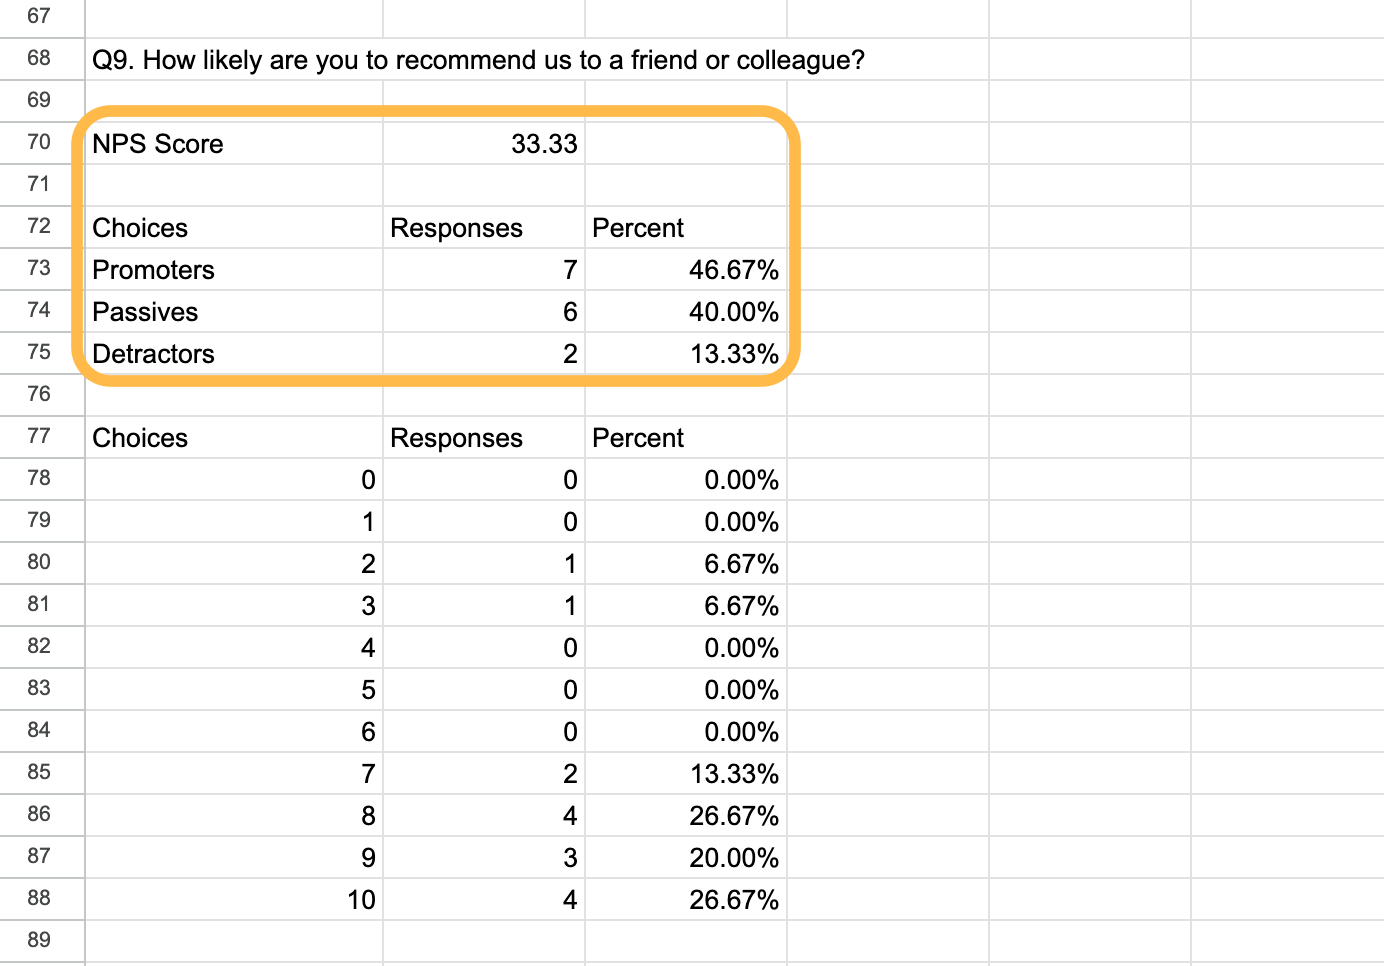Select the 20.00% percent cell
This screenshot has height=966, width=1384.
click(733, 858)
